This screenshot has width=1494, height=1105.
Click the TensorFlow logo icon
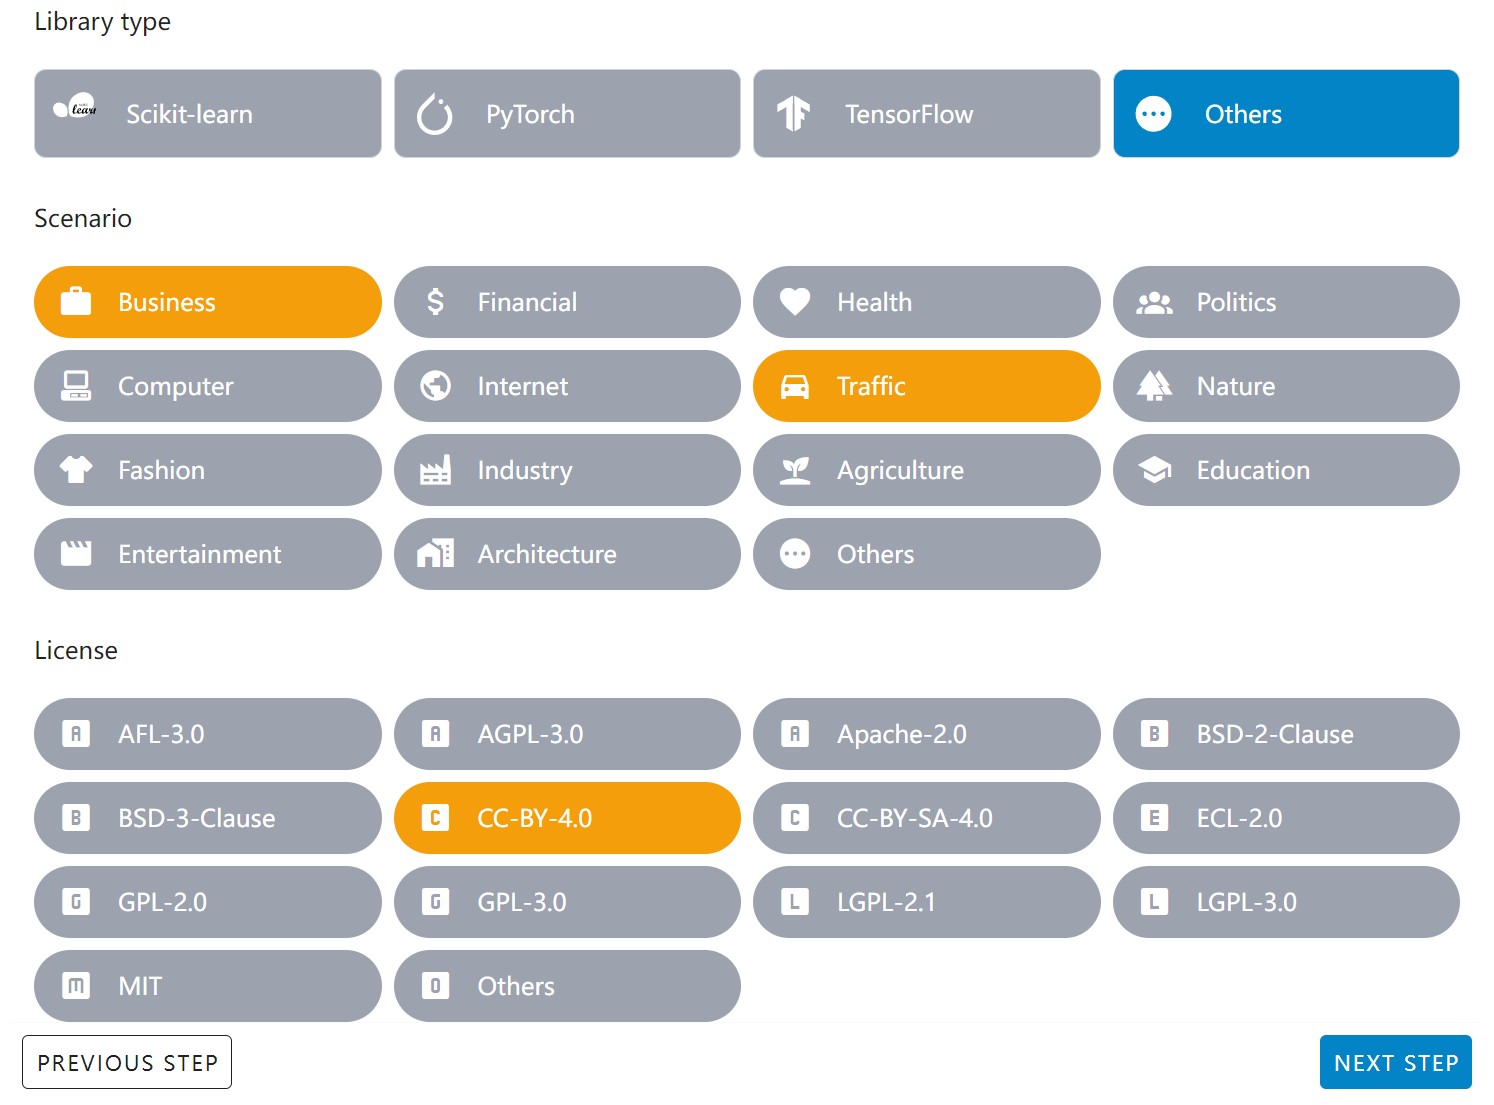click(794, 114)
